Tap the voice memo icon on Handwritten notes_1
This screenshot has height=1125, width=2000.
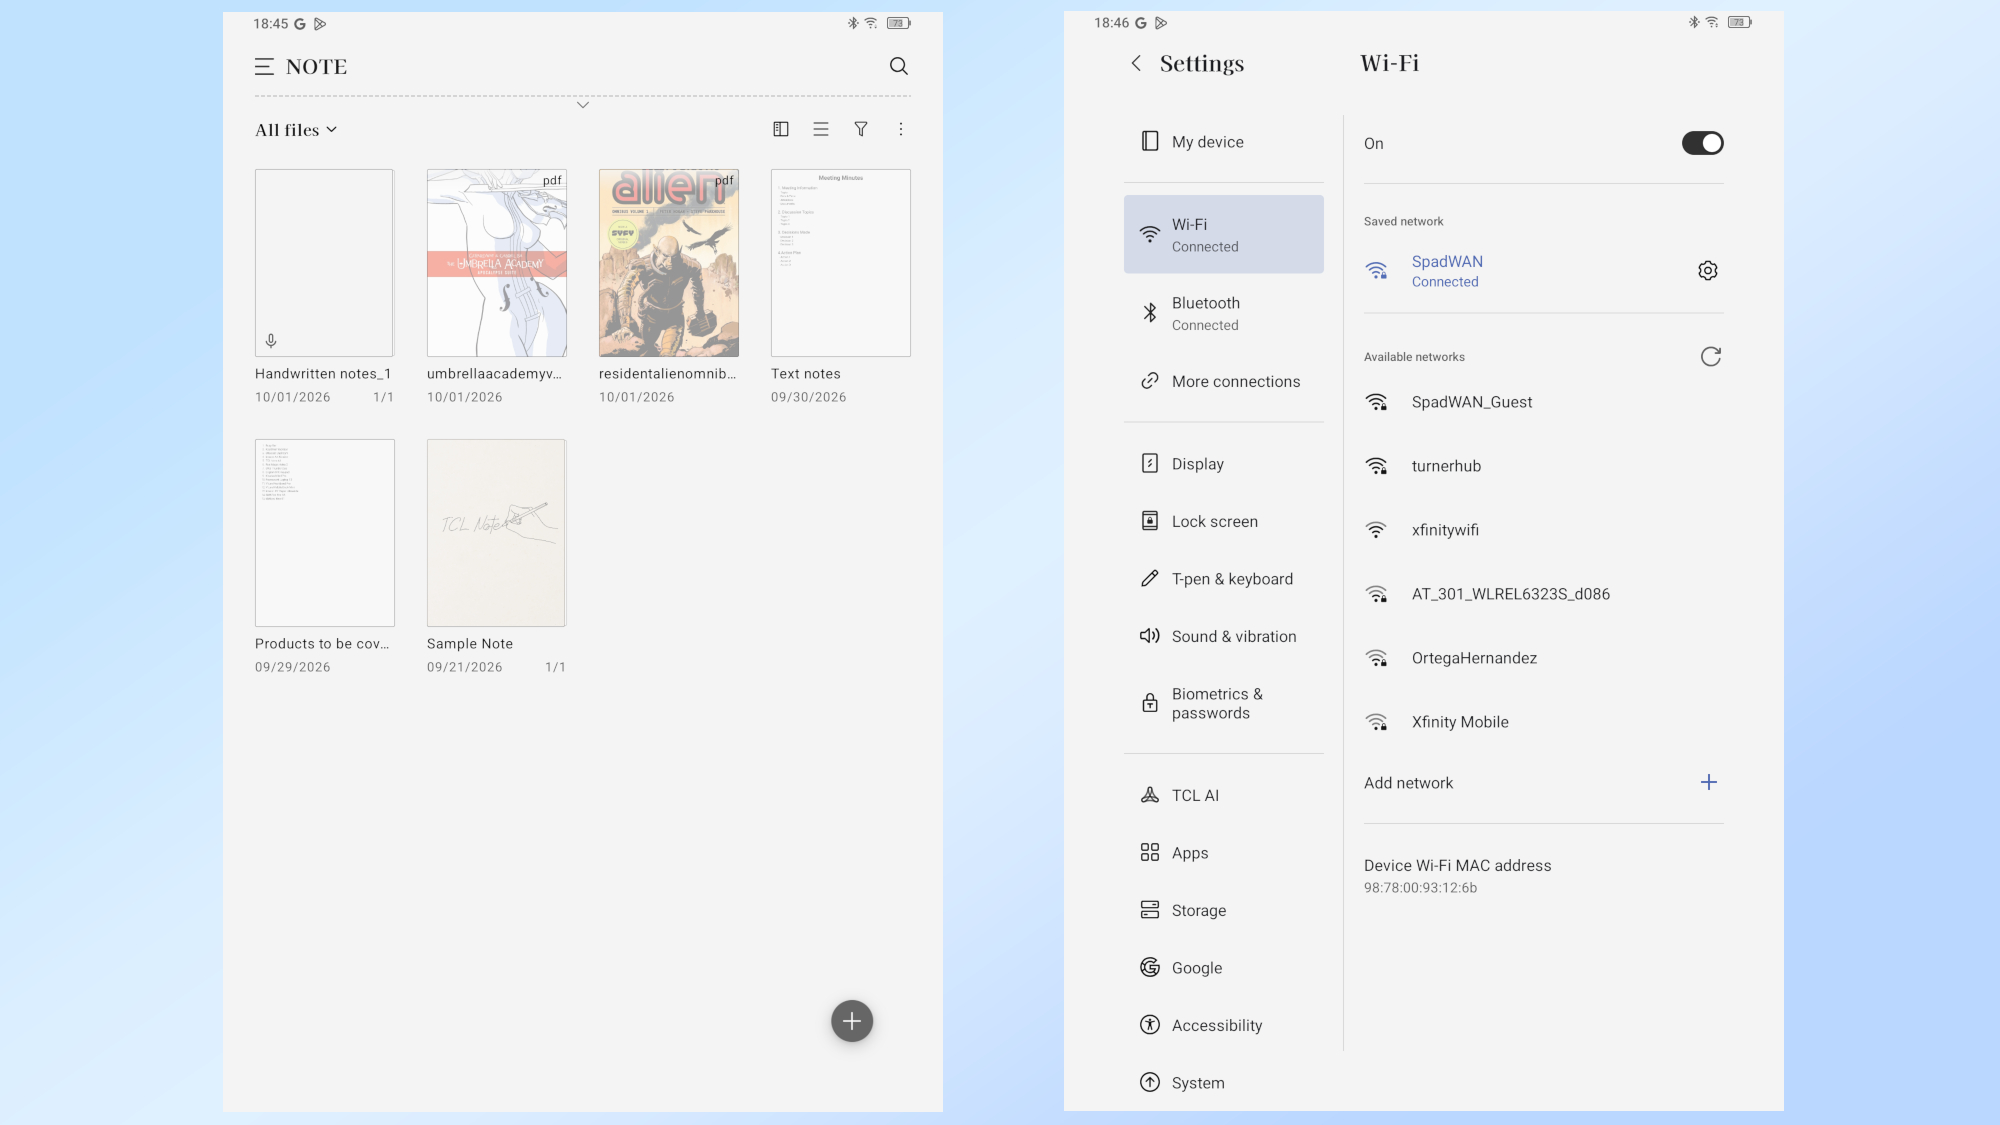click(271, 341)
